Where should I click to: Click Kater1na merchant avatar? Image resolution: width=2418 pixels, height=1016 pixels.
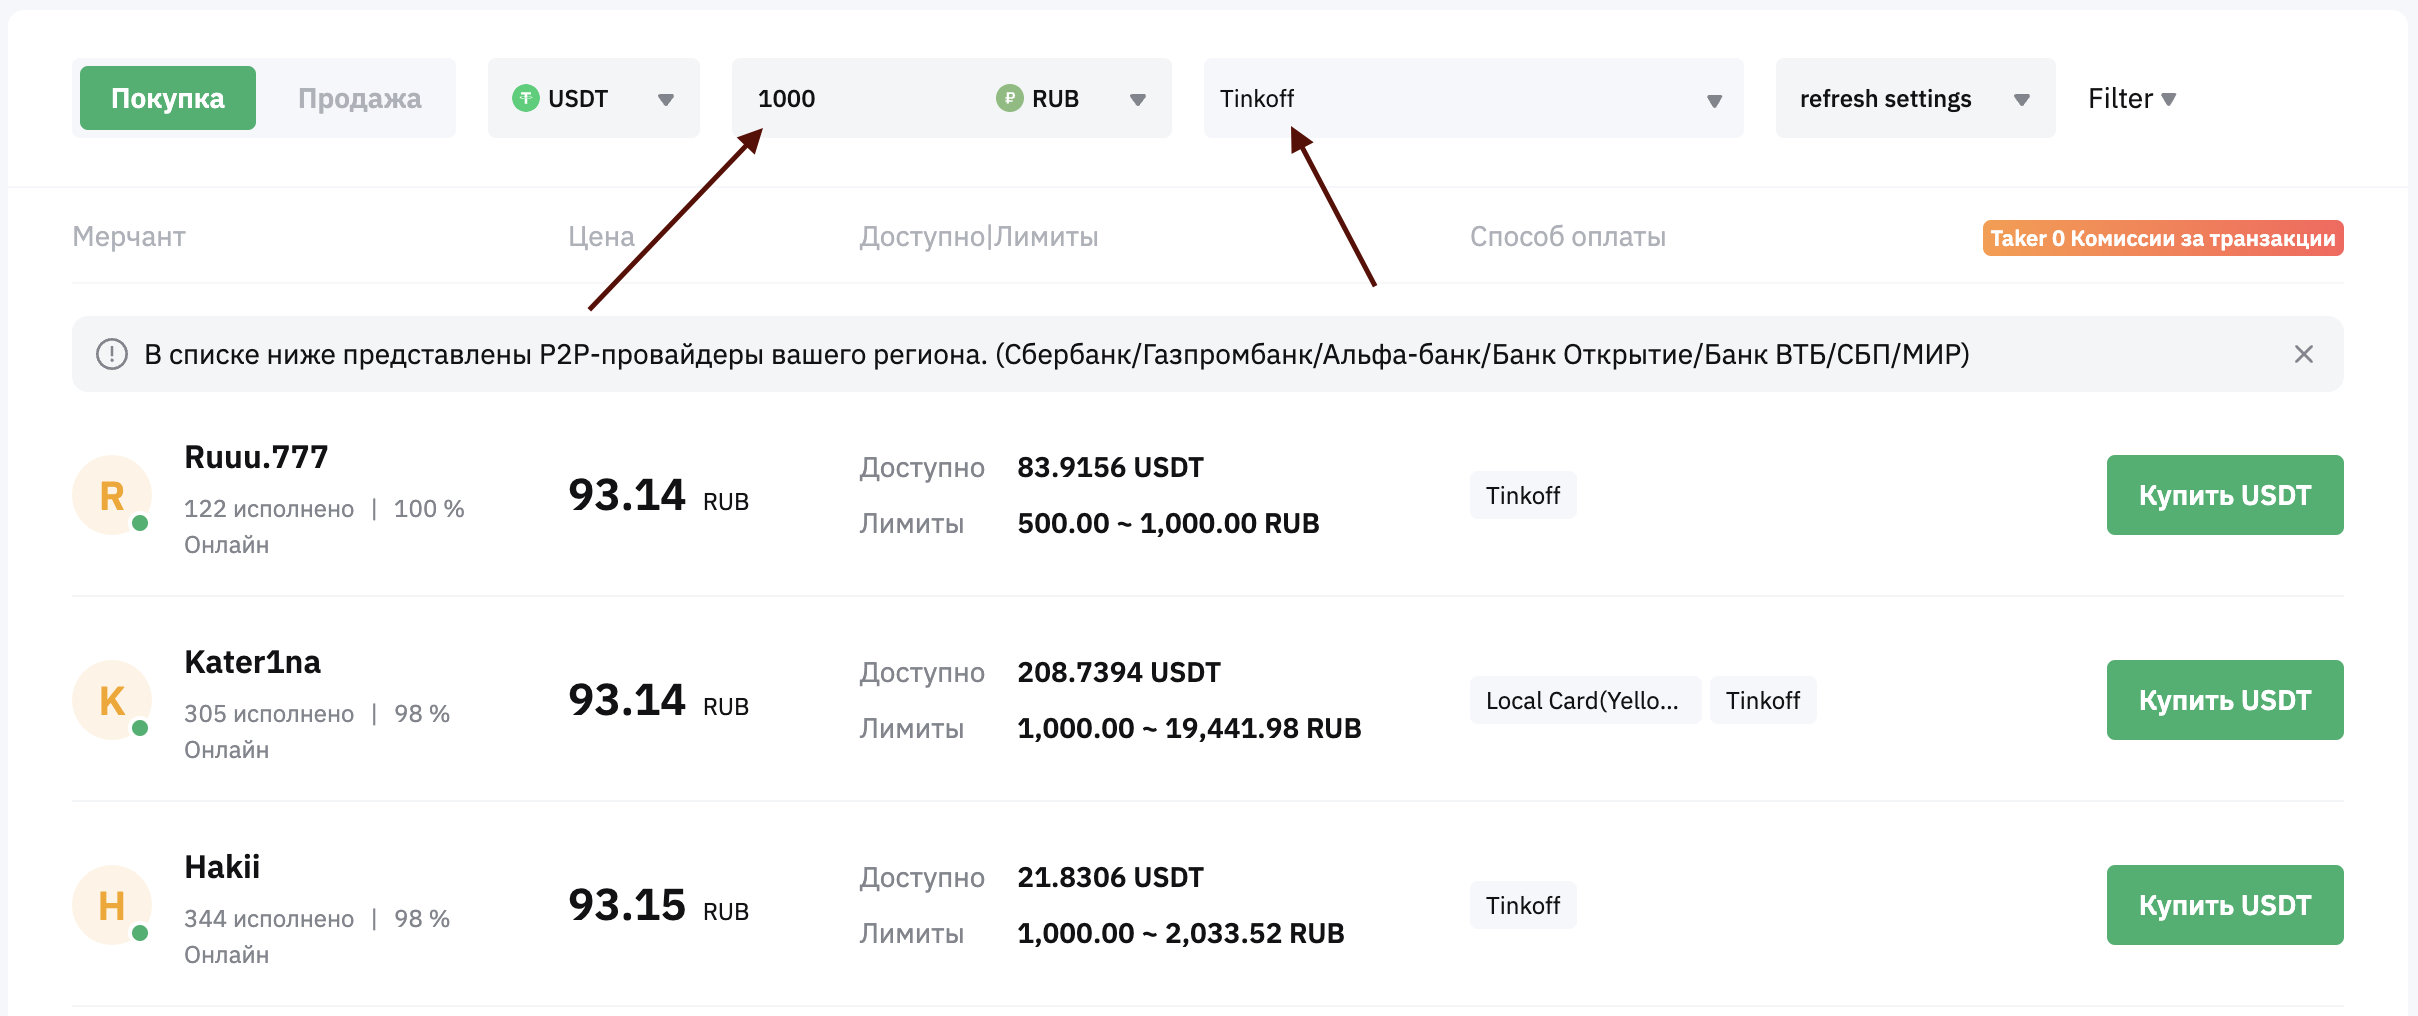point(112,700)
